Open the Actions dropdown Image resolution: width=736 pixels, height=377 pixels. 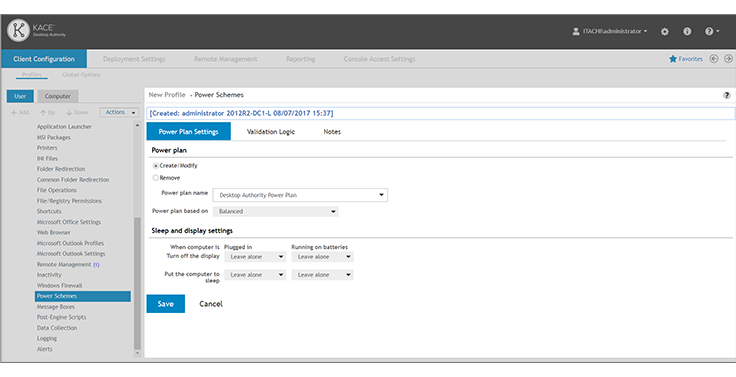119,113
